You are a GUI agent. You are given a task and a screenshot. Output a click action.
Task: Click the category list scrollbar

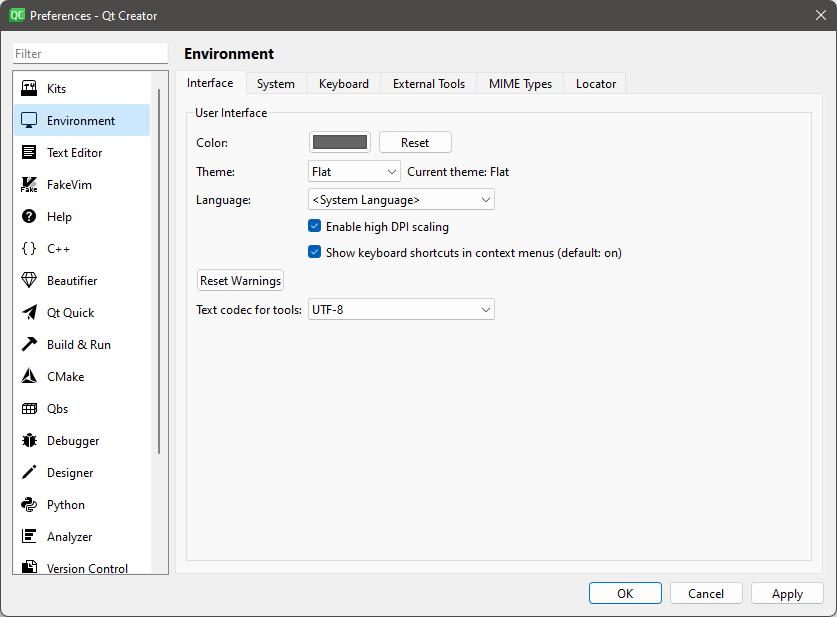[159, 271]
